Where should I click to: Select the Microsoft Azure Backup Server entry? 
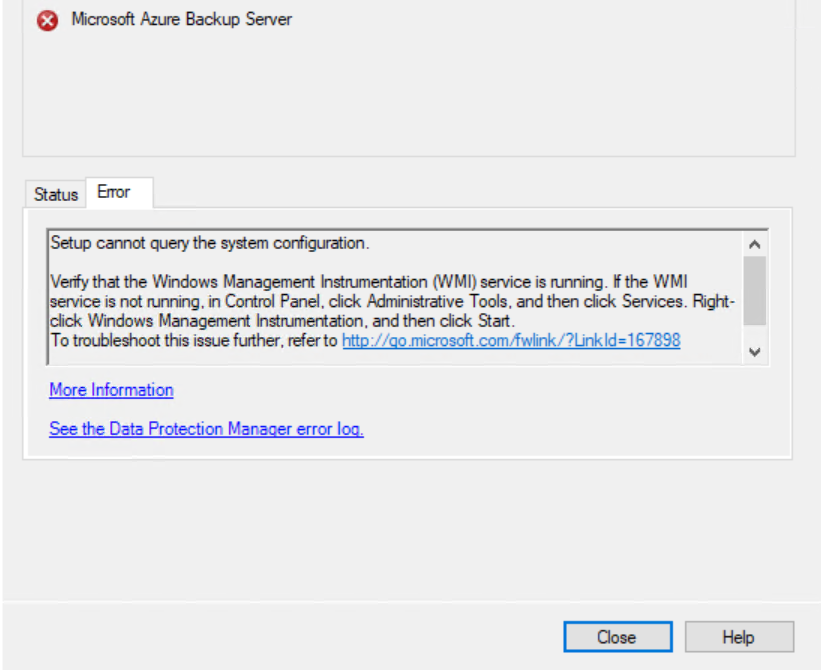(x=182, y=19)
